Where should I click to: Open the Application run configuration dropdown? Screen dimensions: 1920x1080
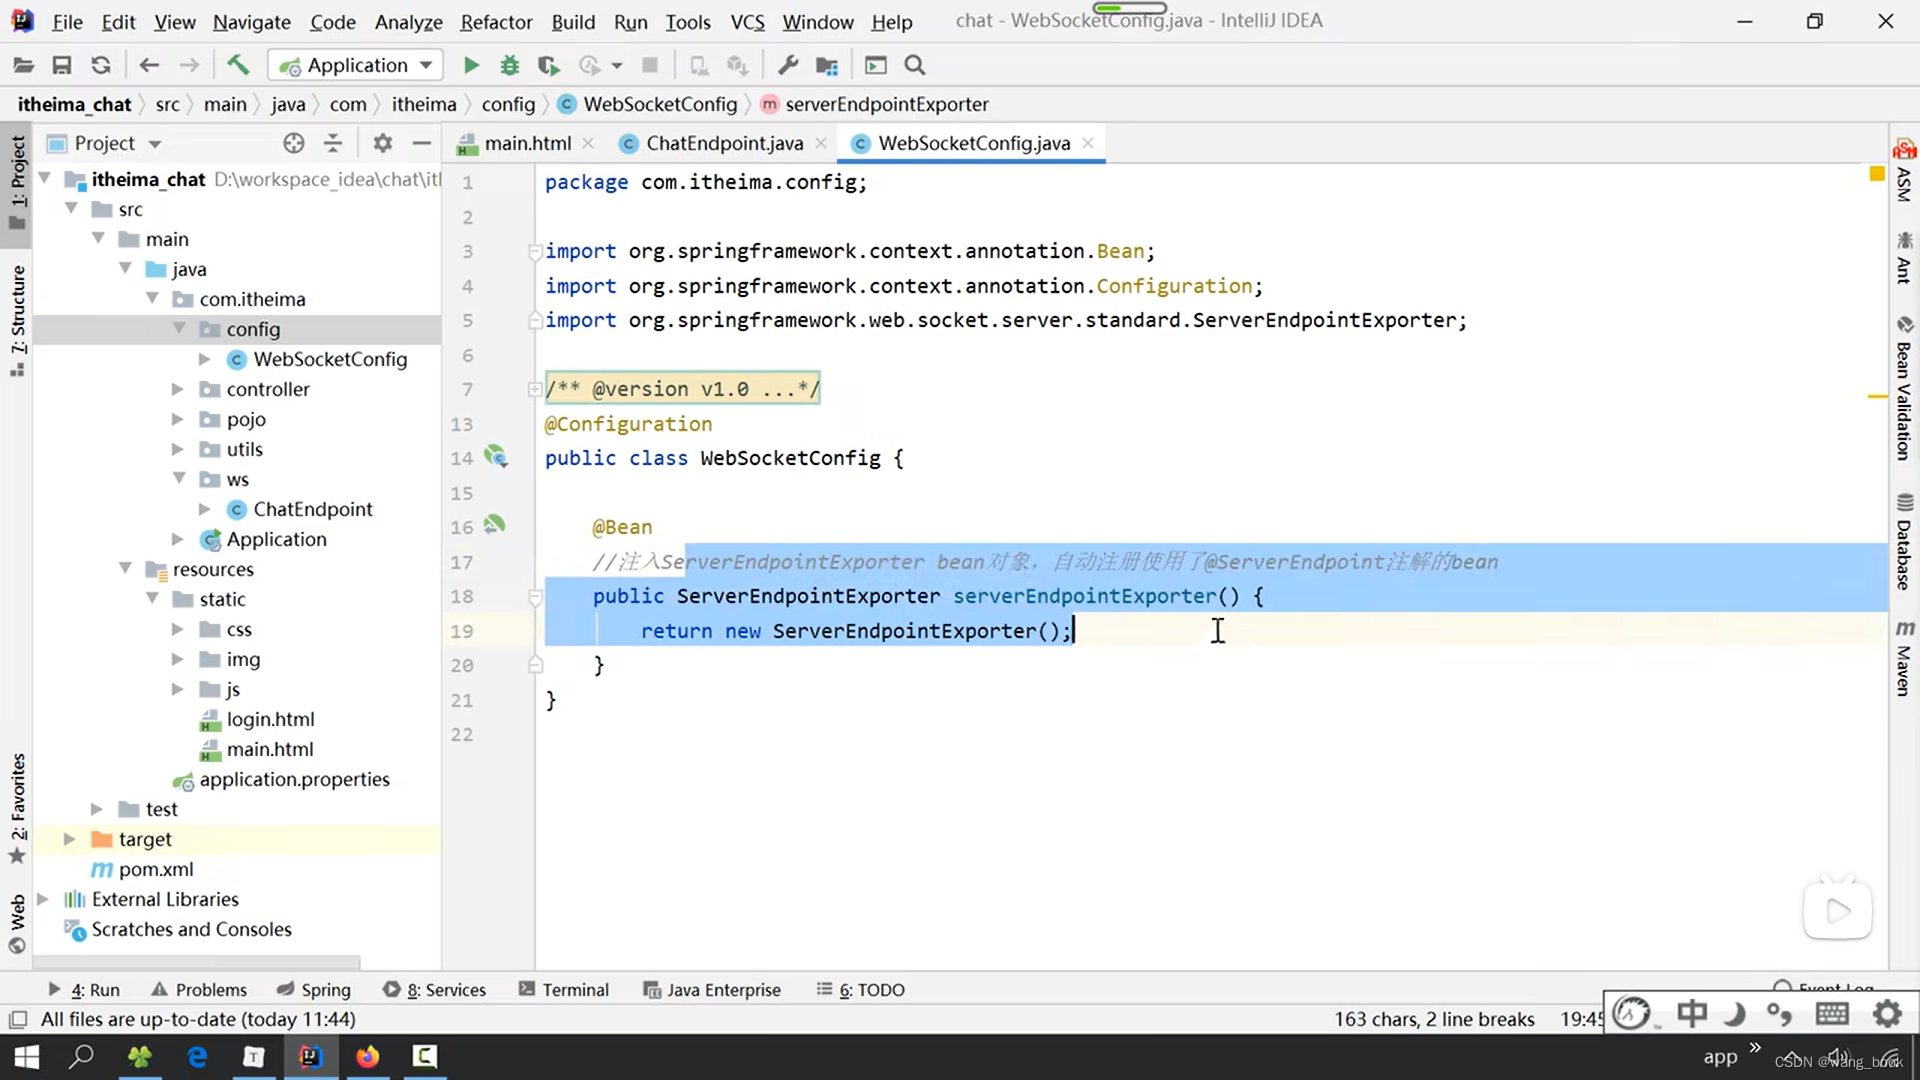tap(356, 65)
